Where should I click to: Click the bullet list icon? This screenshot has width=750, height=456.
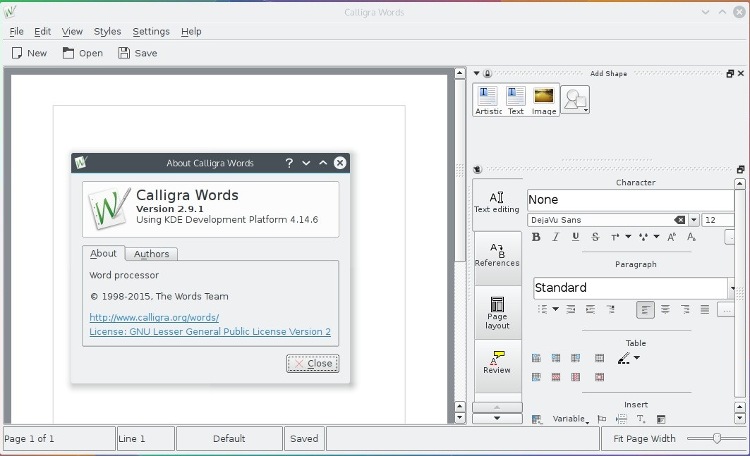click(542, 310)
